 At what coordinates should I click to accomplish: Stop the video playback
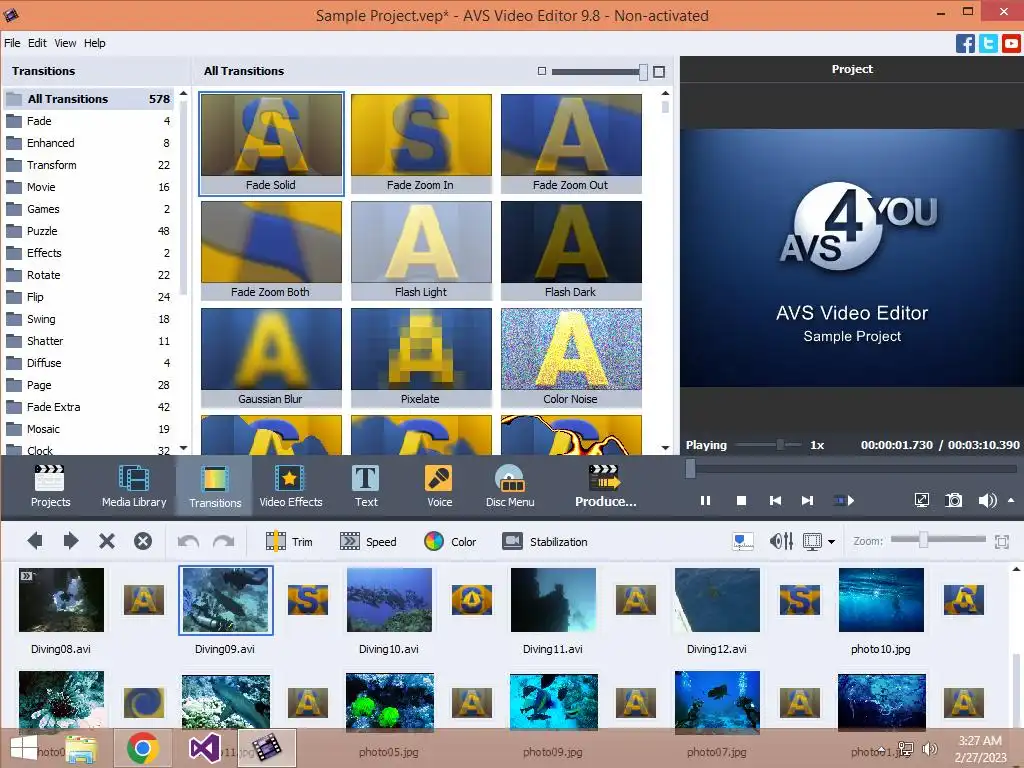(741, 501)
